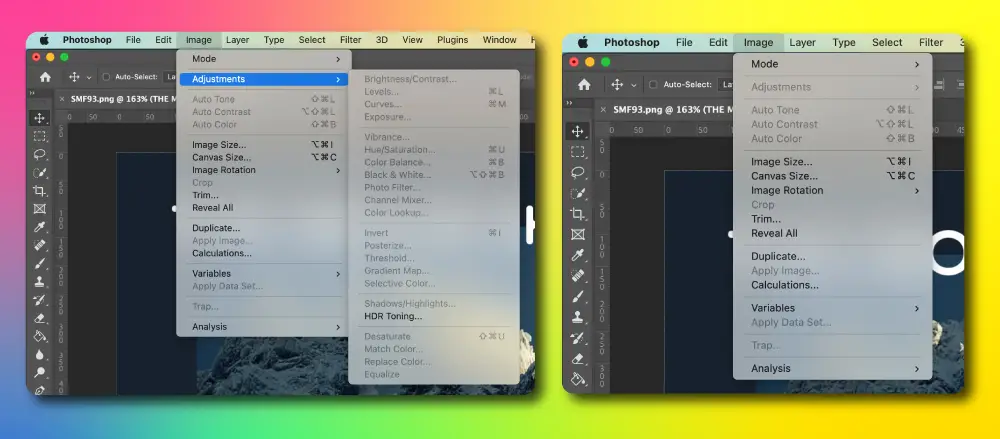Image resolution: width=1000 pixels, height=439 pixels.
Task: Expand the toolbox double-arrow in right window
Action: [570, 102]
